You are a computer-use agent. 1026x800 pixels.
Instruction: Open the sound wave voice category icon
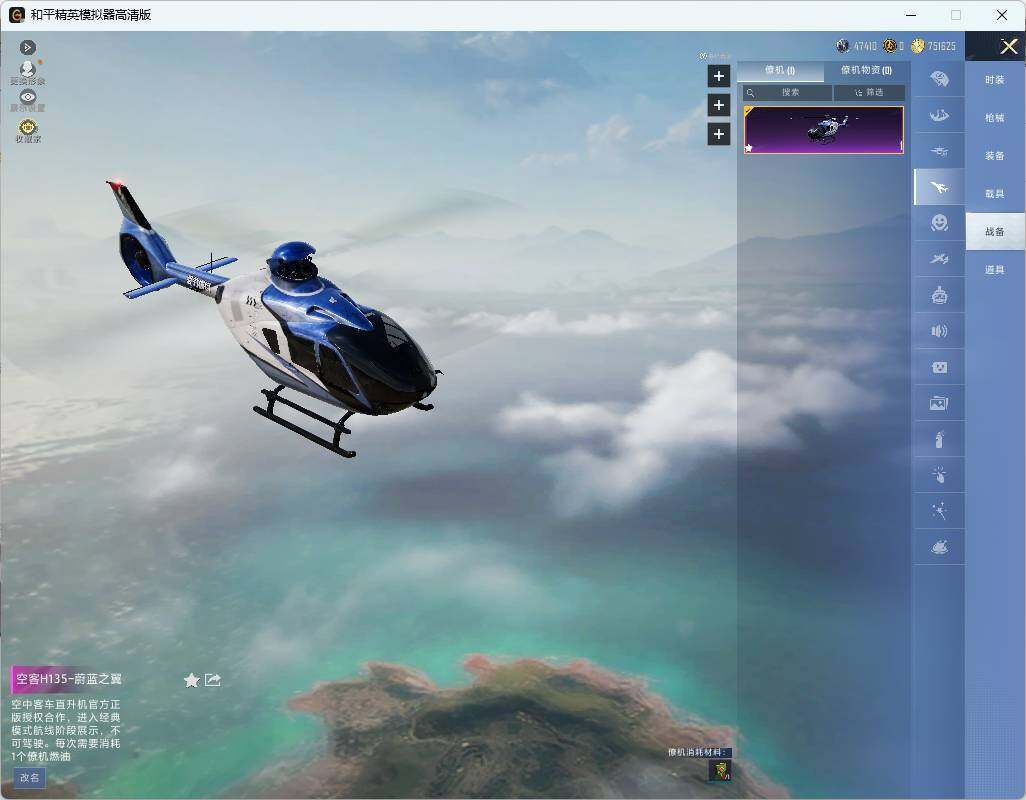click(939, 331)
